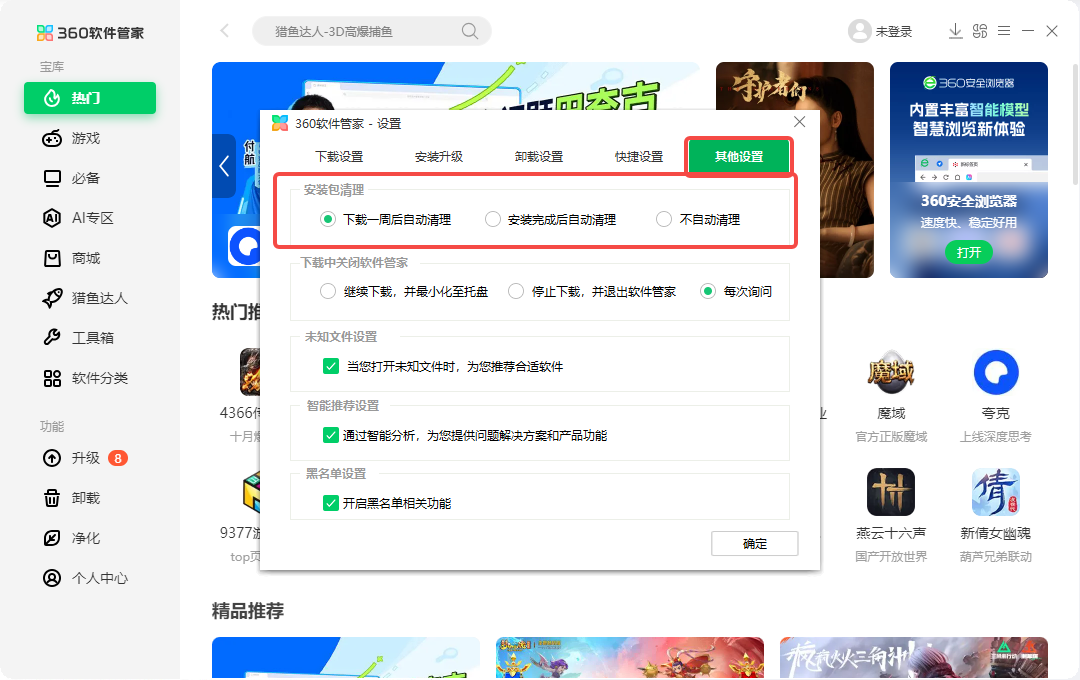Show previous banner with left arrow

click(x=224, y=166)
